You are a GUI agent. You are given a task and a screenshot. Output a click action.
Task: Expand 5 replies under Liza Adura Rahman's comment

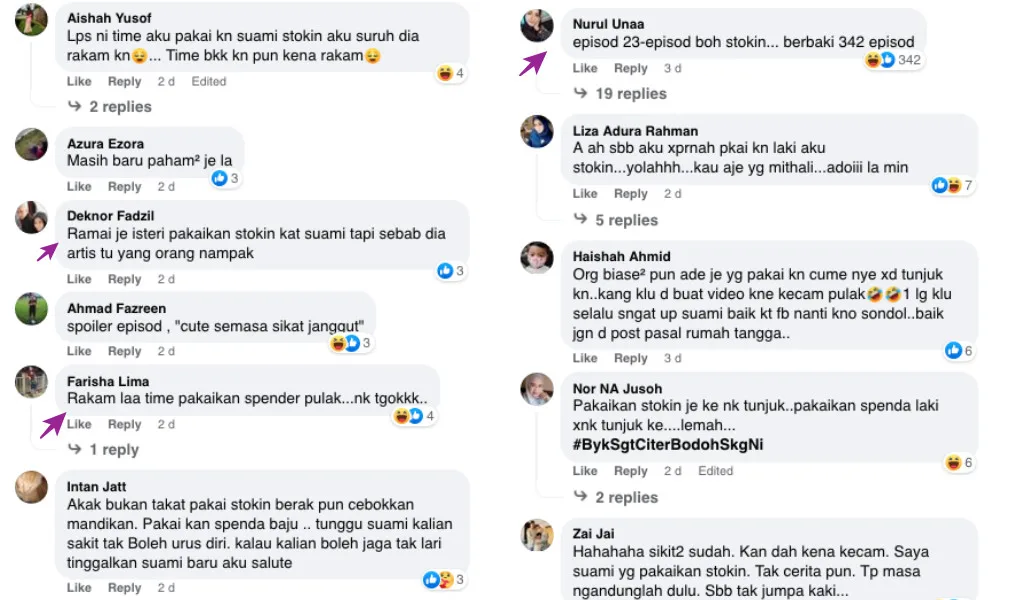[626, 220]
